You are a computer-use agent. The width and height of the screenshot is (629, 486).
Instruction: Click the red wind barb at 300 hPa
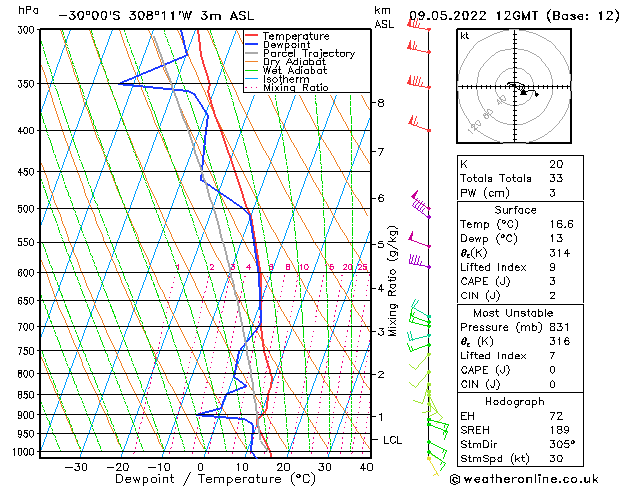pos(418,26)
